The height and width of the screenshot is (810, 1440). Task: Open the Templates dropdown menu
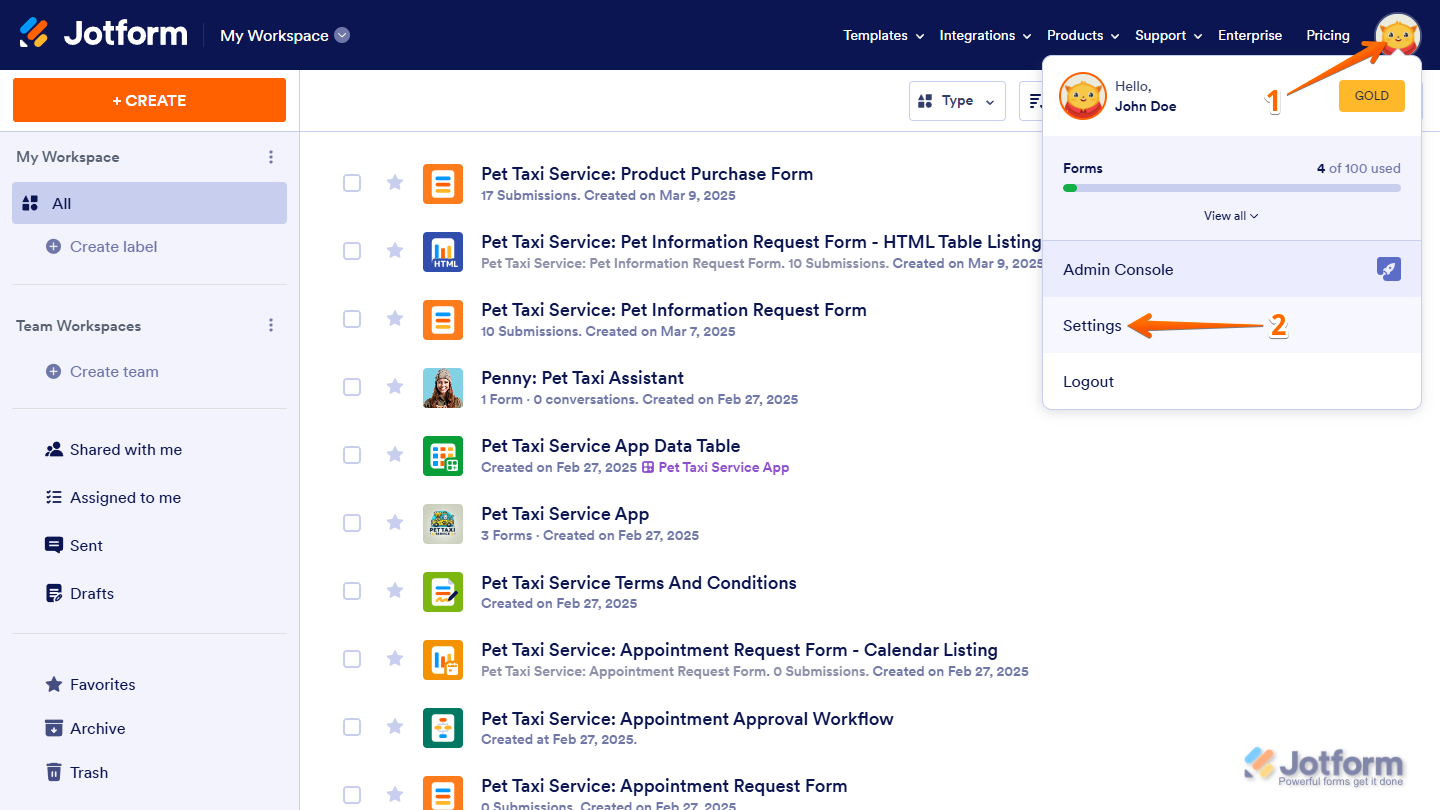[x=883, y=35]
